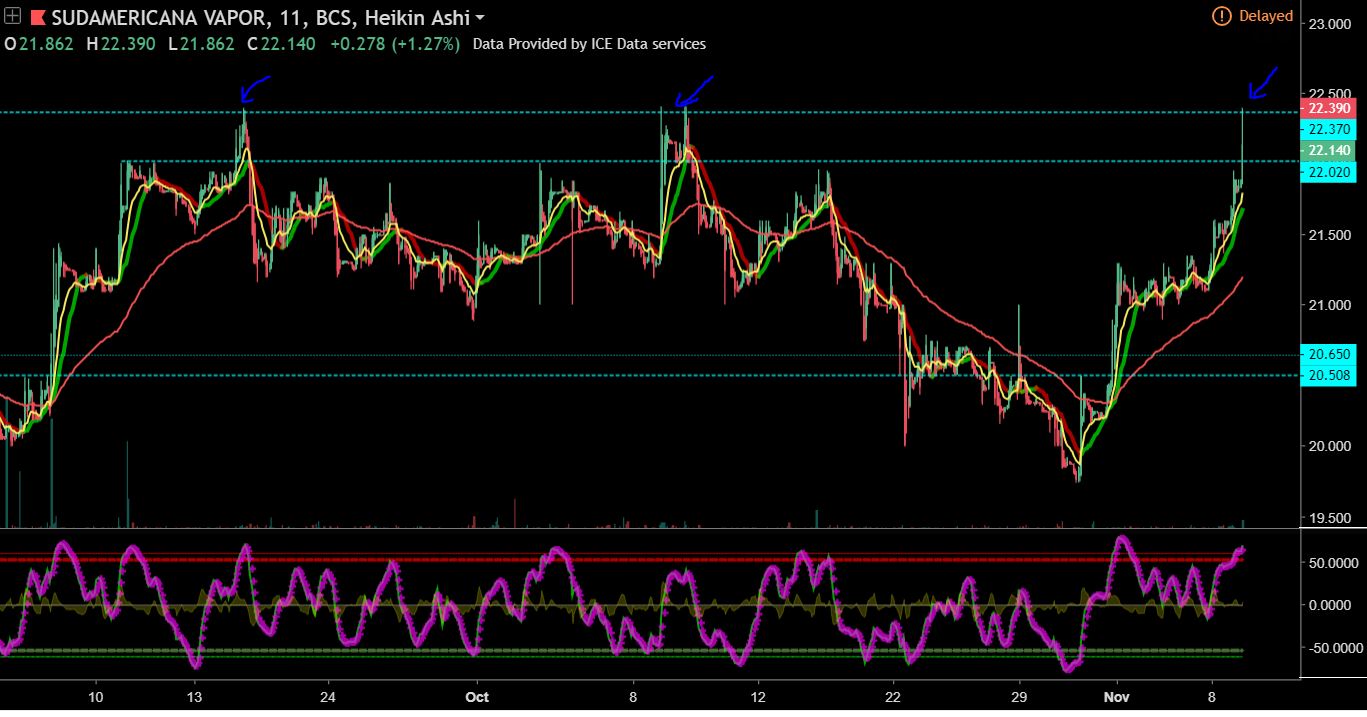Click the 29 date label on the time axis
This screenshot has height=717, width=1367.
1019,696
